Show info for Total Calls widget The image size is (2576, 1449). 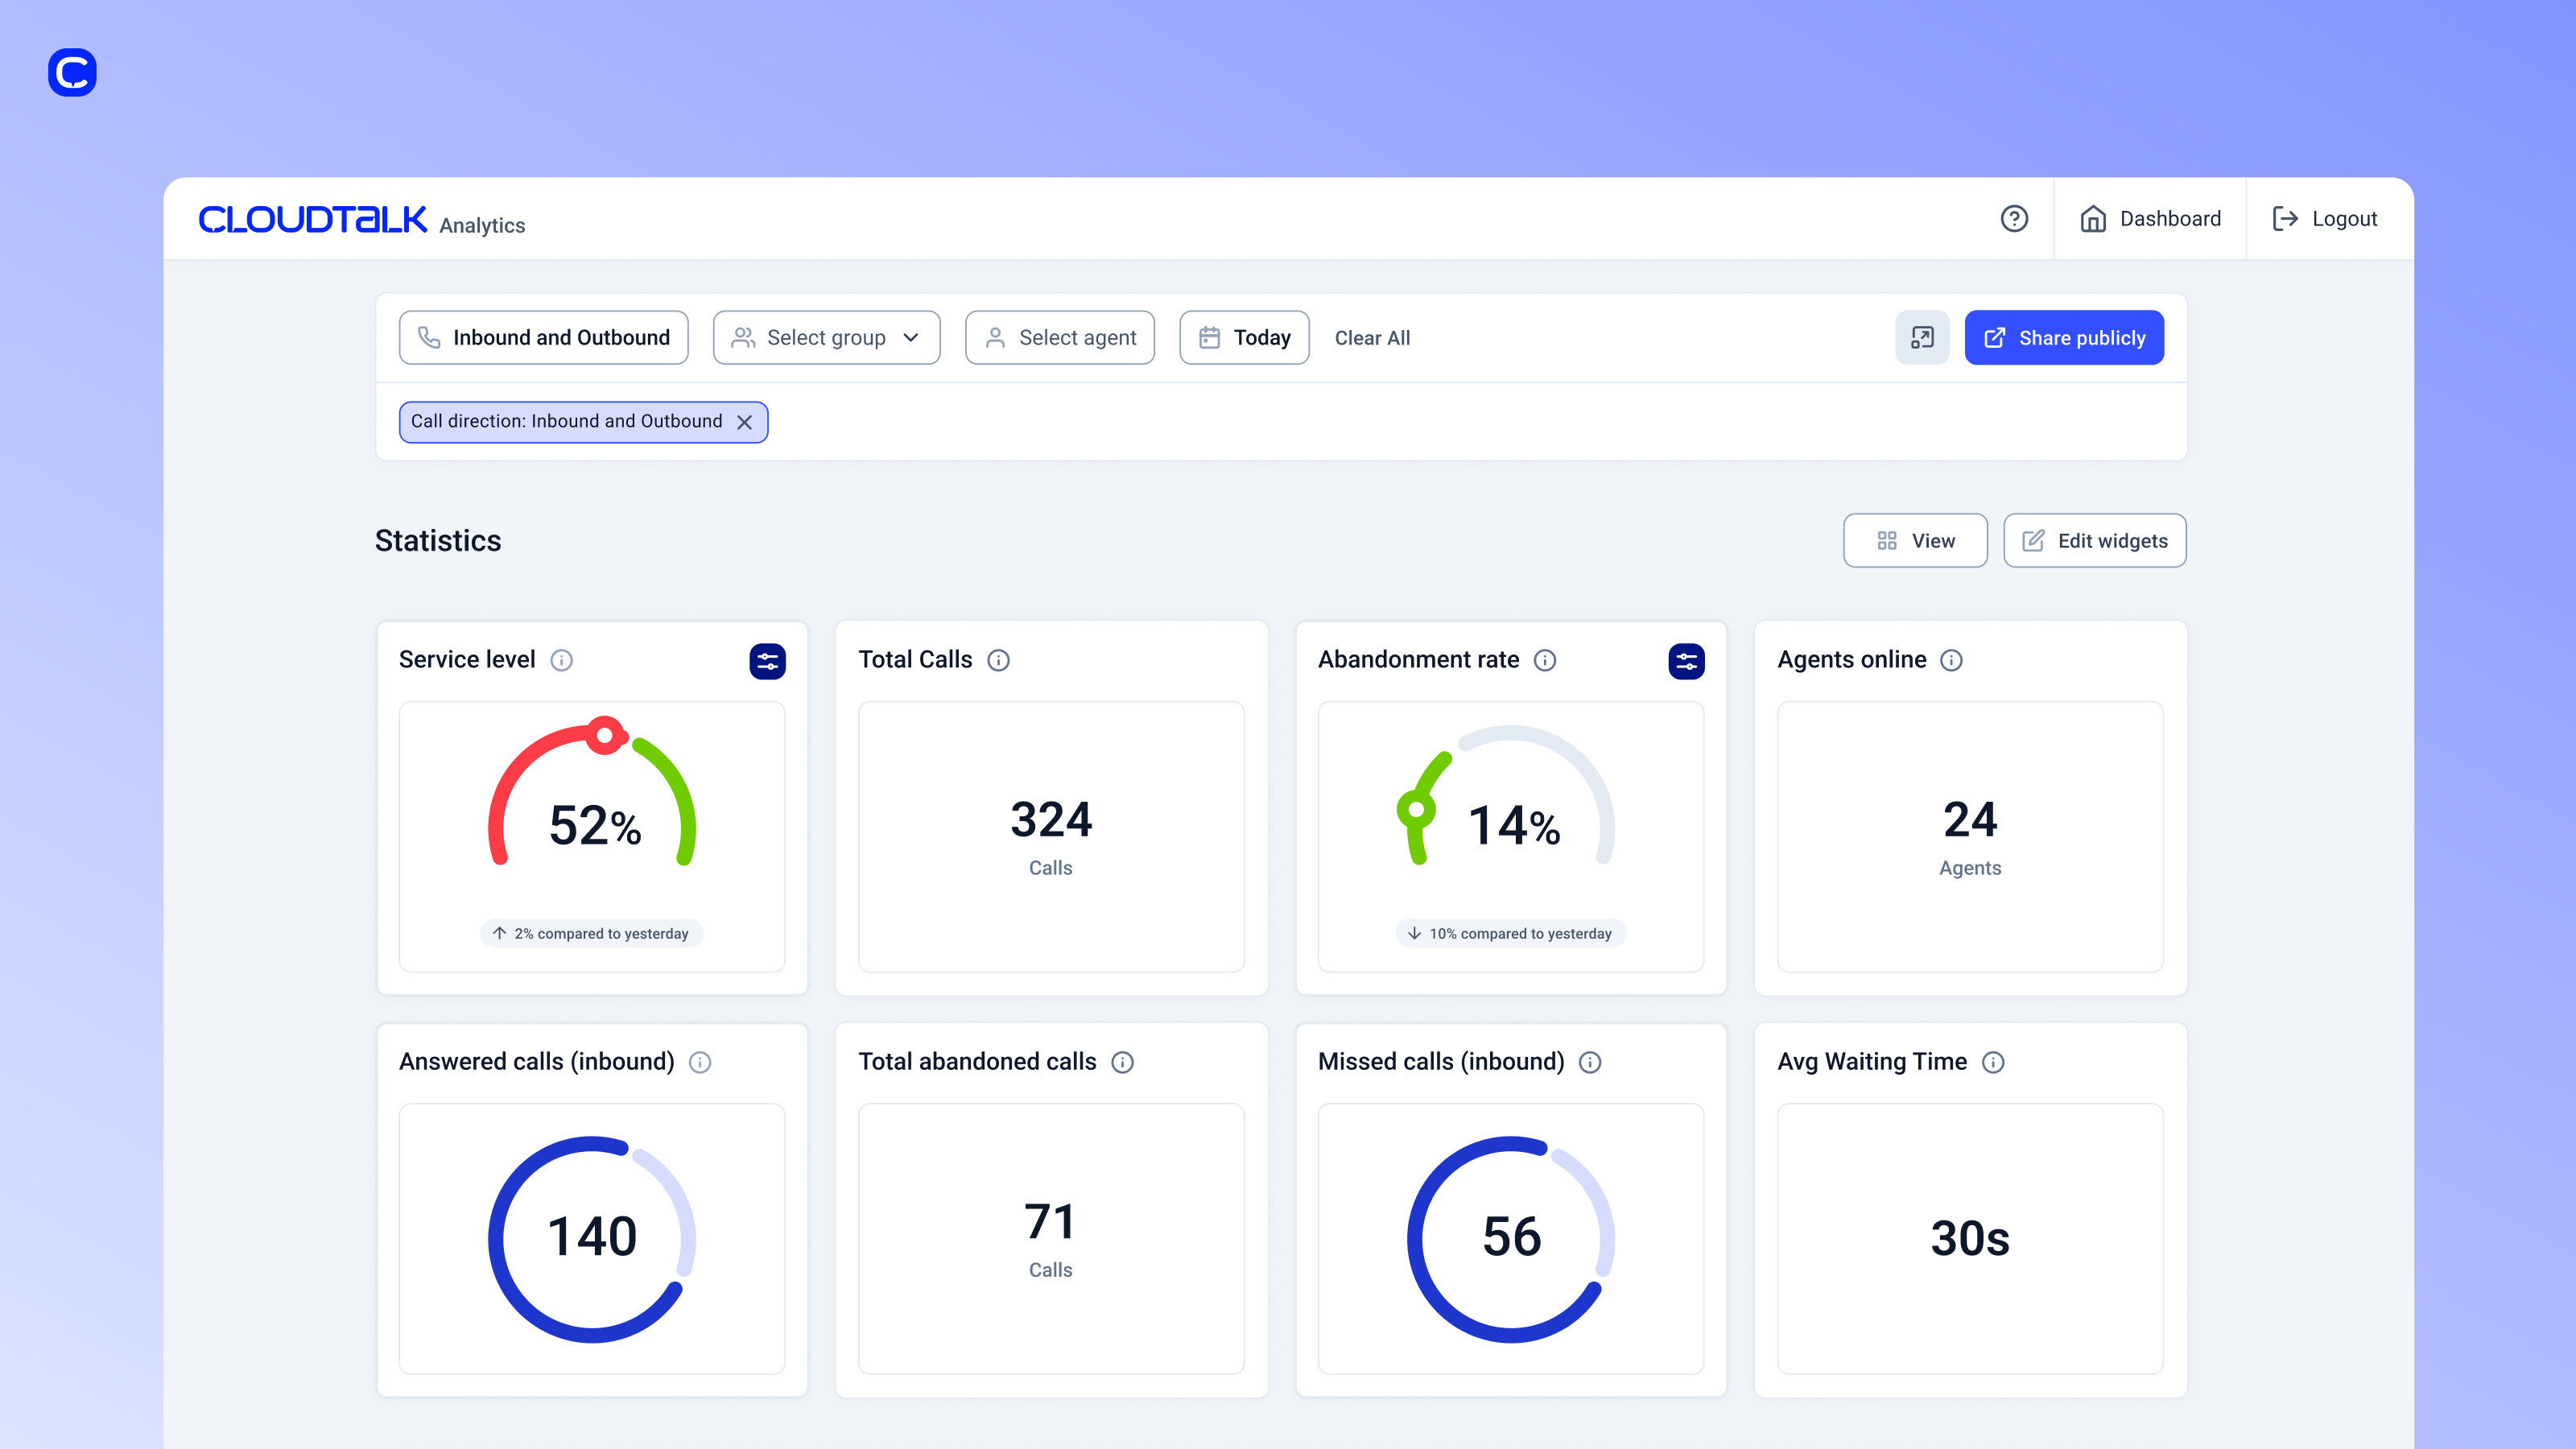[998, 660]
